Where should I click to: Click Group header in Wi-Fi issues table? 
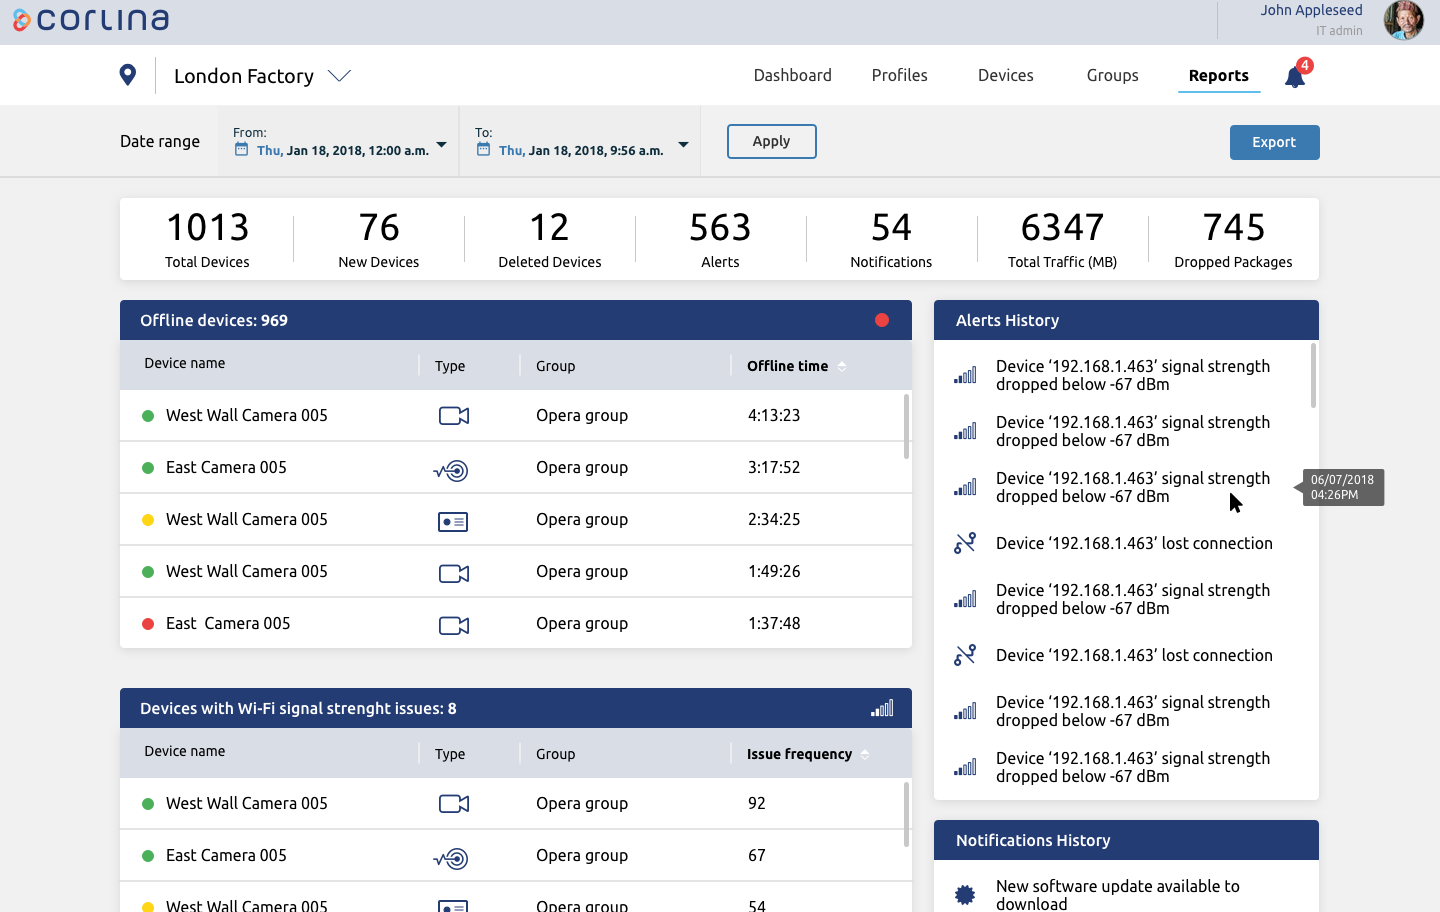pyautogui.click(x=555, y=754)
